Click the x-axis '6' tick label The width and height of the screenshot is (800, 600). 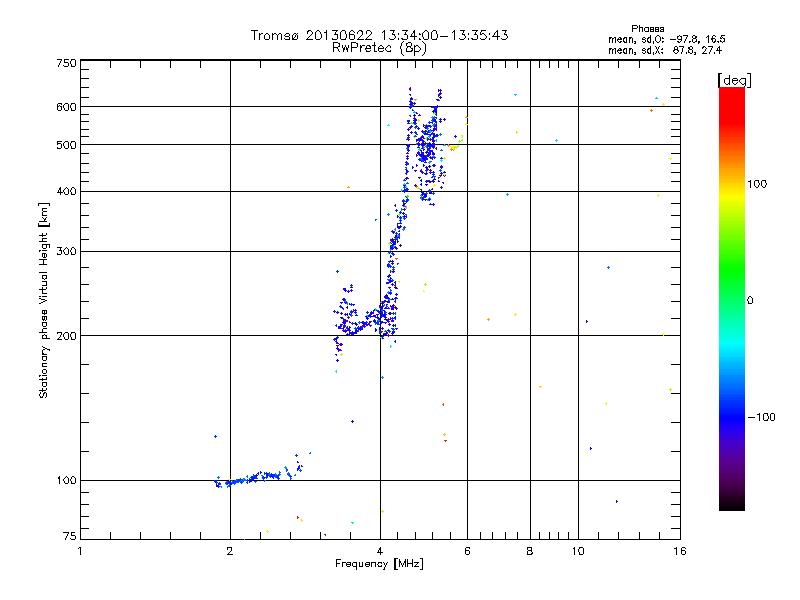pyautogui.click(x=467, y=551)
